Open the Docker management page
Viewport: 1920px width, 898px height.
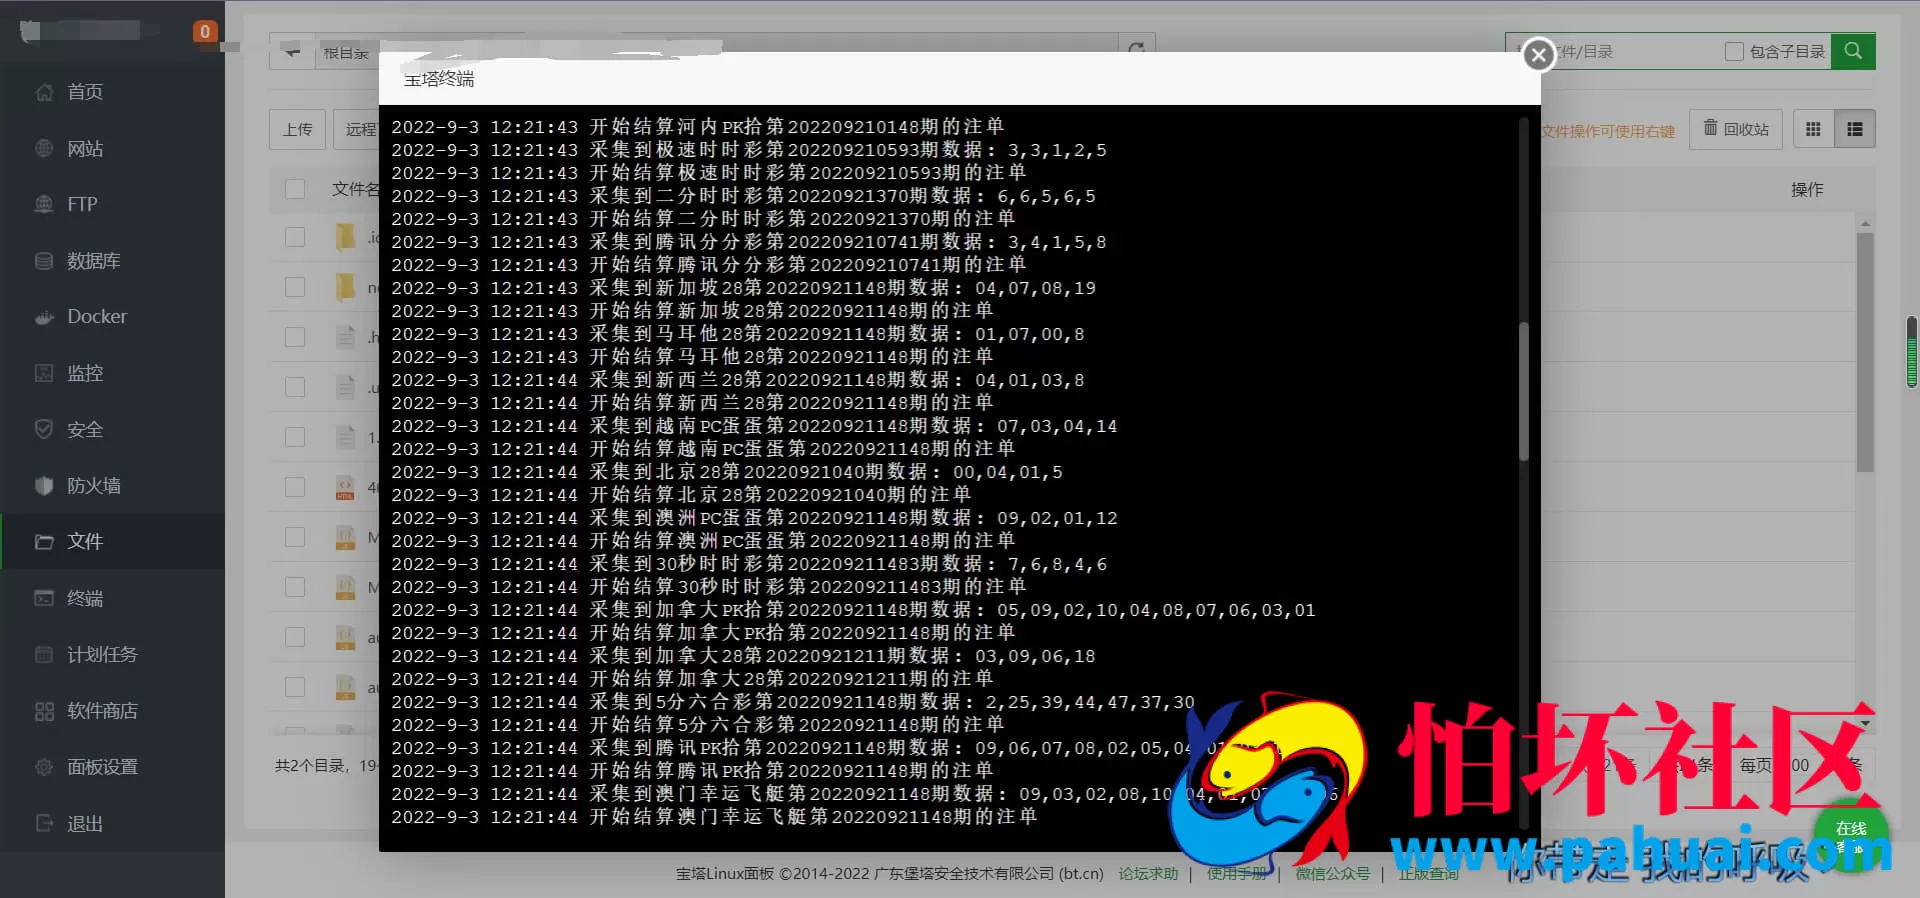96,317
